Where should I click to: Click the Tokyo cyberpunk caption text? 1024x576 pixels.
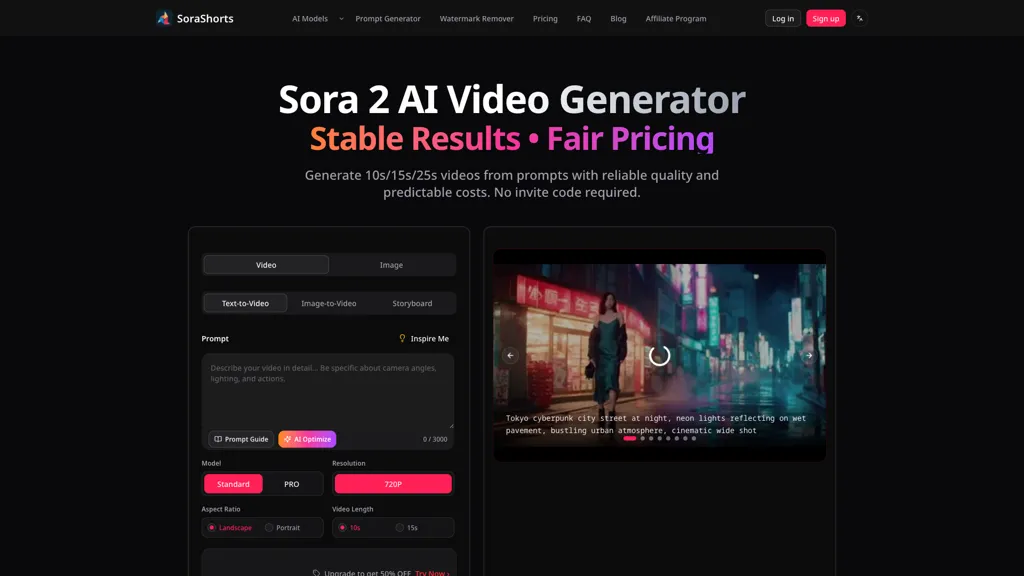pos(656,424)
